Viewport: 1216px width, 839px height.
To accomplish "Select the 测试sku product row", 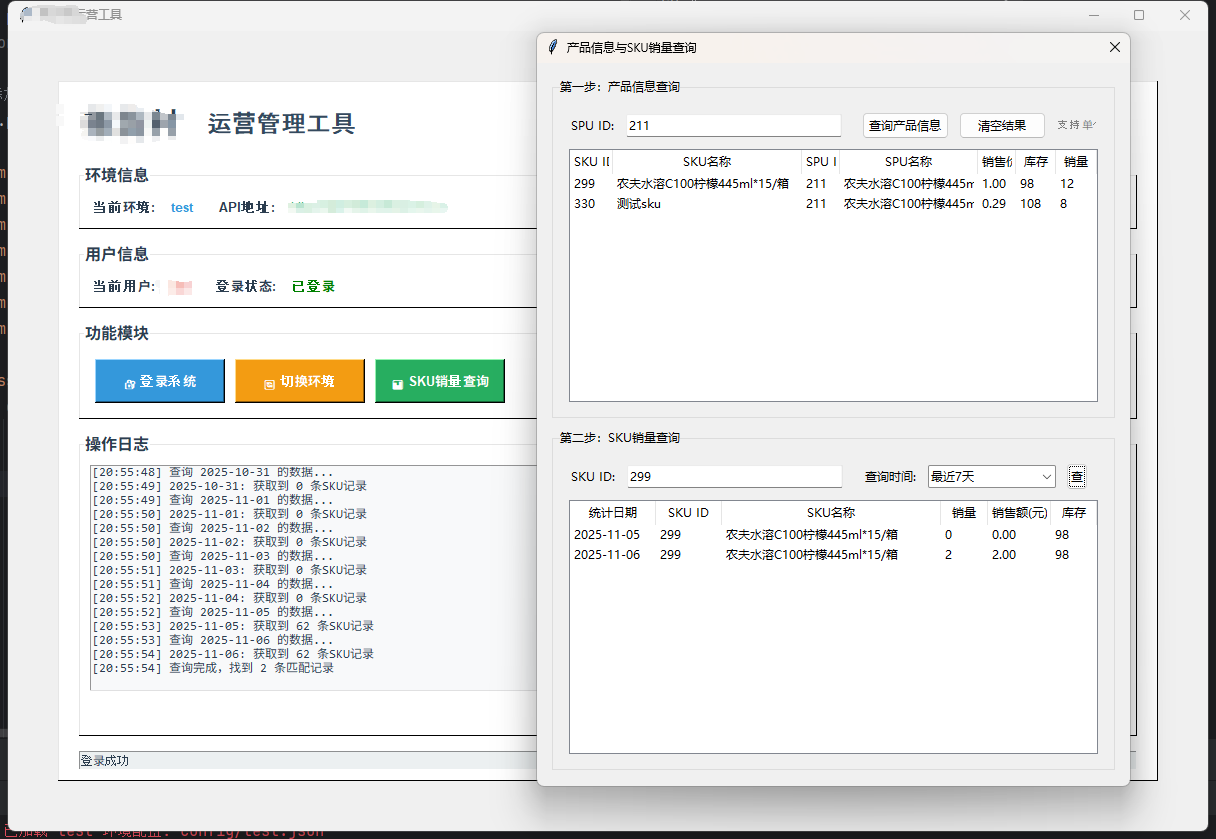I will (833, 204).
